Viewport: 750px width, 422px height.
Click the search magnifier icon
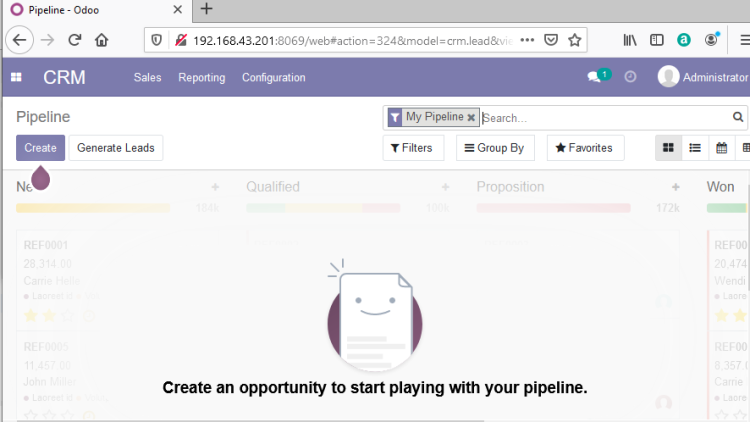tap(738, 117)
